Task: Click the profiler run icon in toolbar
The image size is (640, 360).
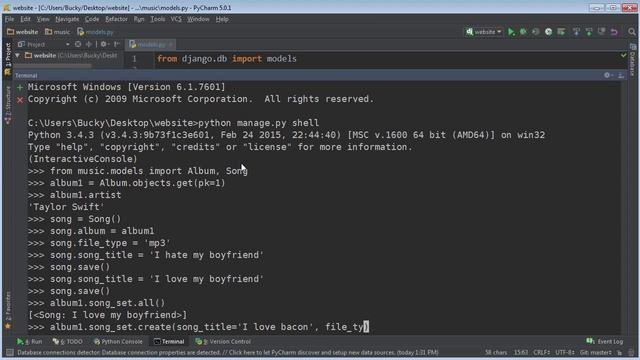Action: (x=549, y=32)
